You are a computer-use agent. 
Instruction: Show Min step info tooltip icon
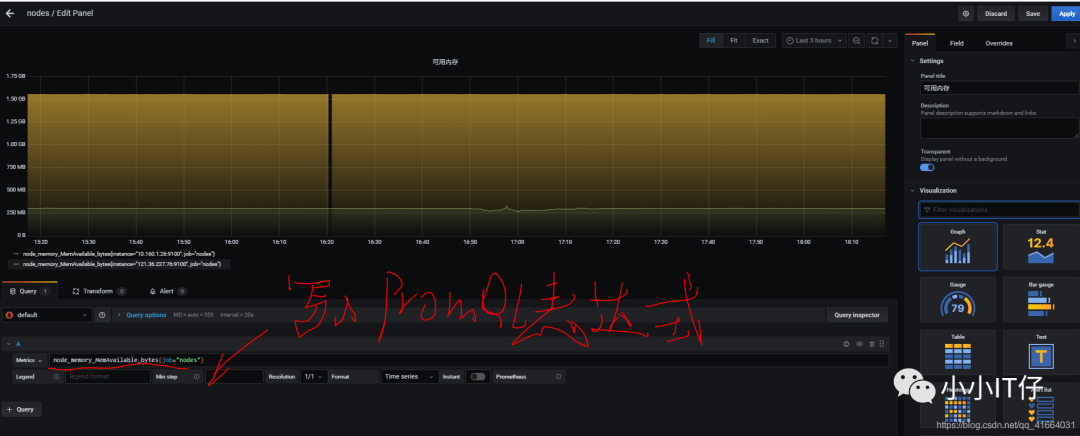pos(197,377)
